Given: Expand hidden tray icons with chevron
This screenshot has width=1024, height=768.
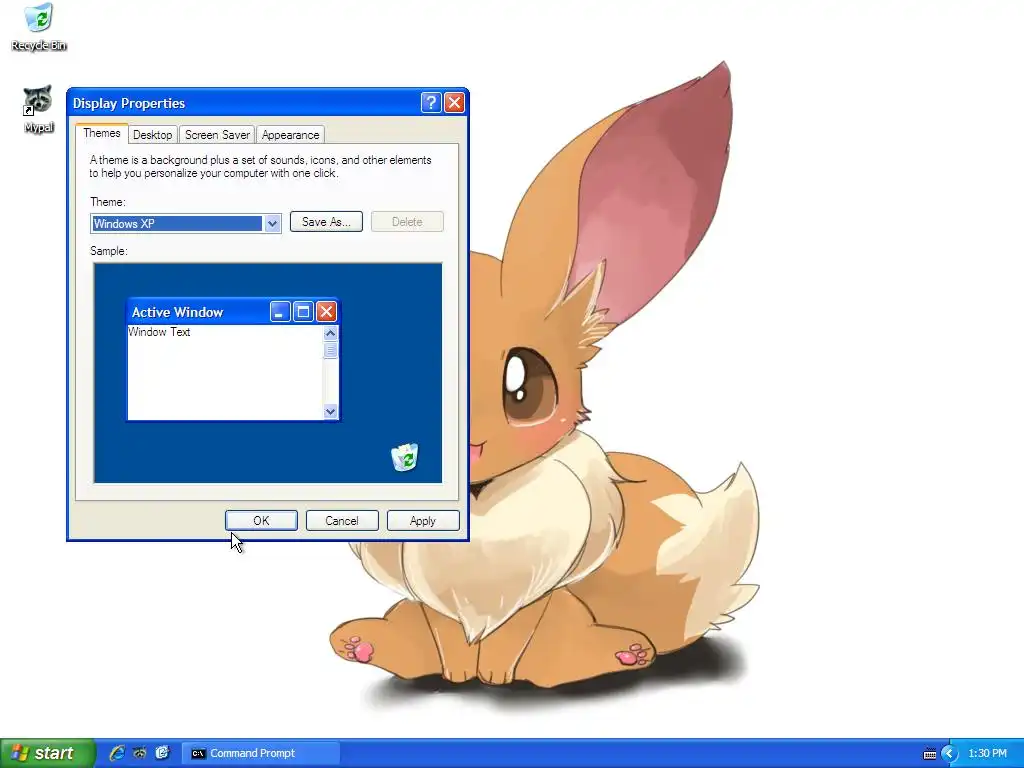Looking at the screenshot, I should (x=949, y=754).
